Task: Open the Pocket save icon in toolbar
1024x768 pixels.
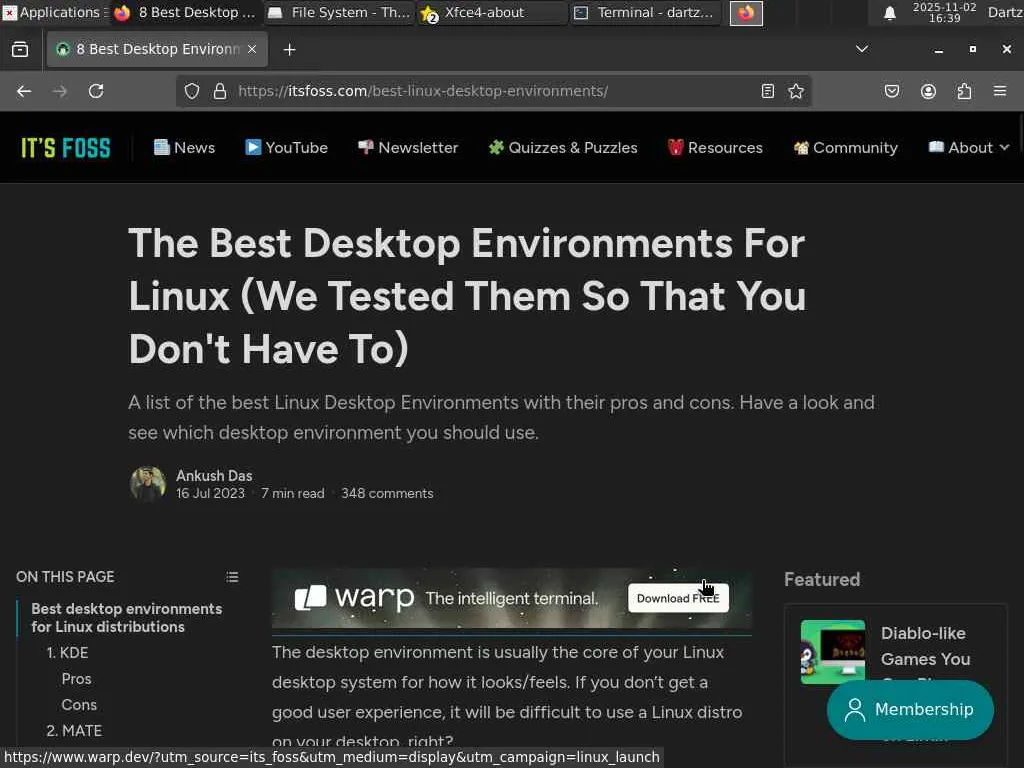Action: pyautogui.click(x=892, y=91)
